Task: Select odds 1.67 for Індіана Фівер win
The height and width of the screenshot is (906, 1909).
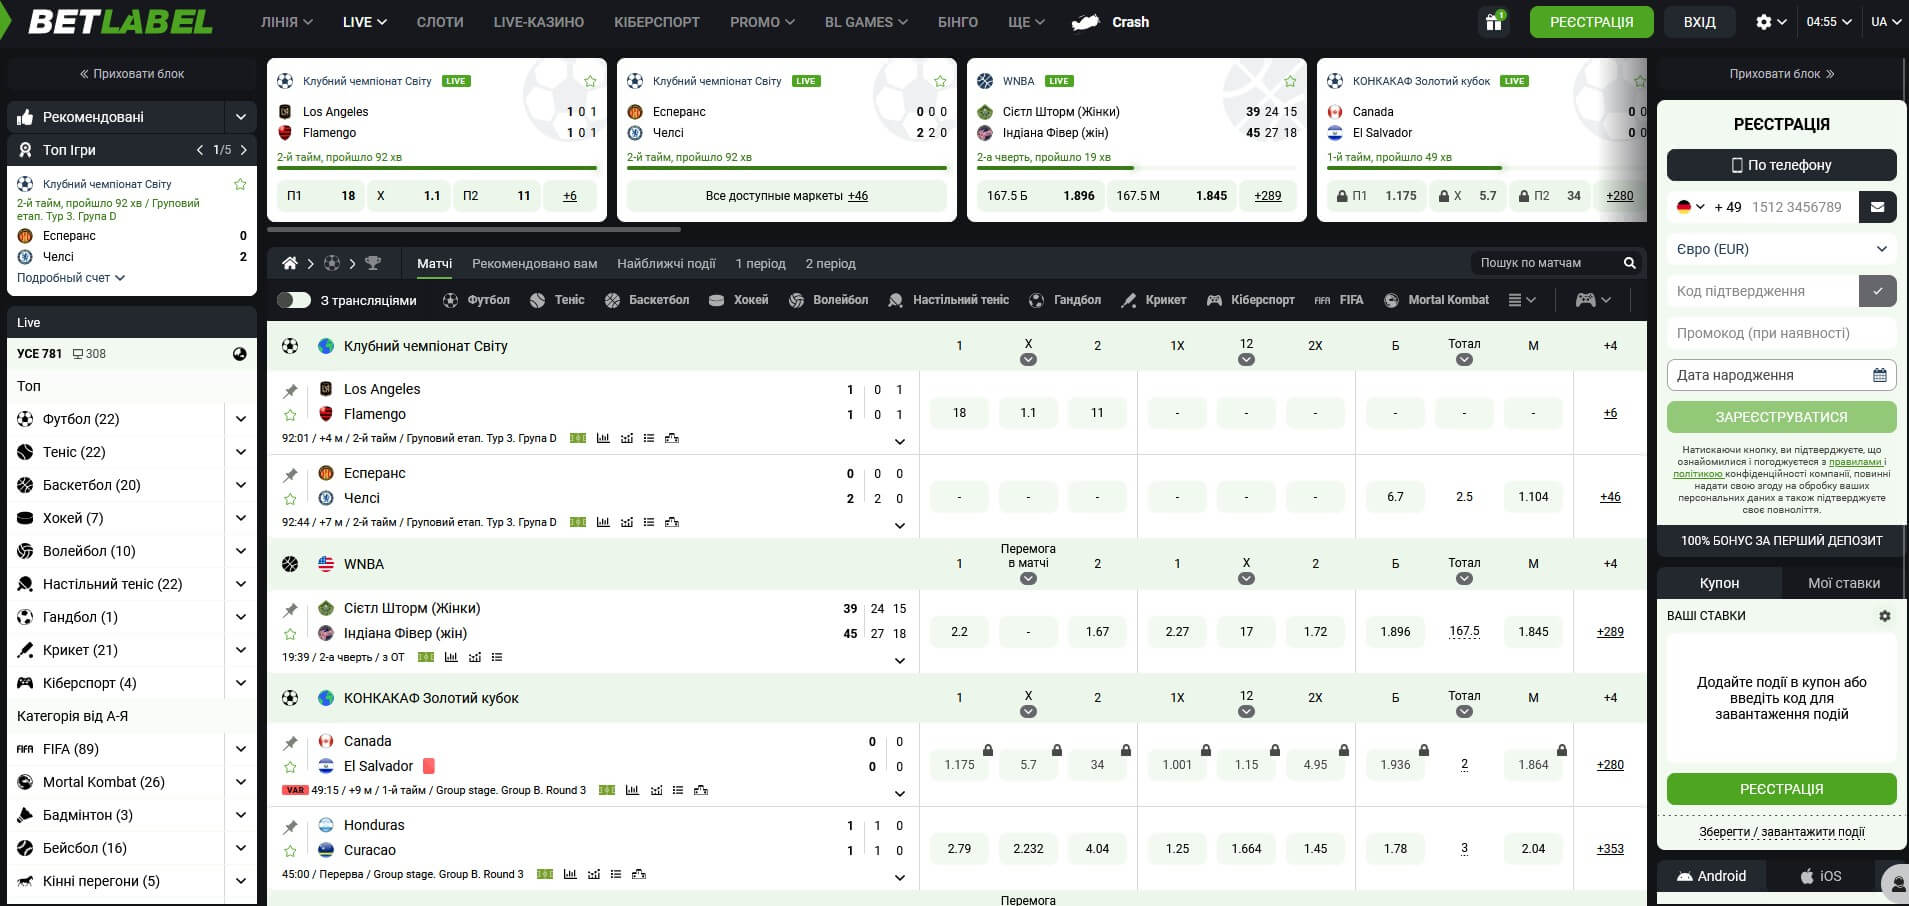Action: pyautogui.click(x=1097, y=632)
